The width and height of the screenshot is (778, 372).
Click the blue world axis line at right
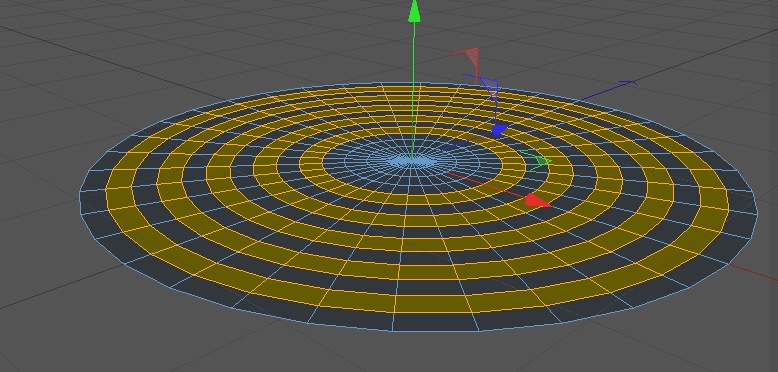(x=608, y=91)
